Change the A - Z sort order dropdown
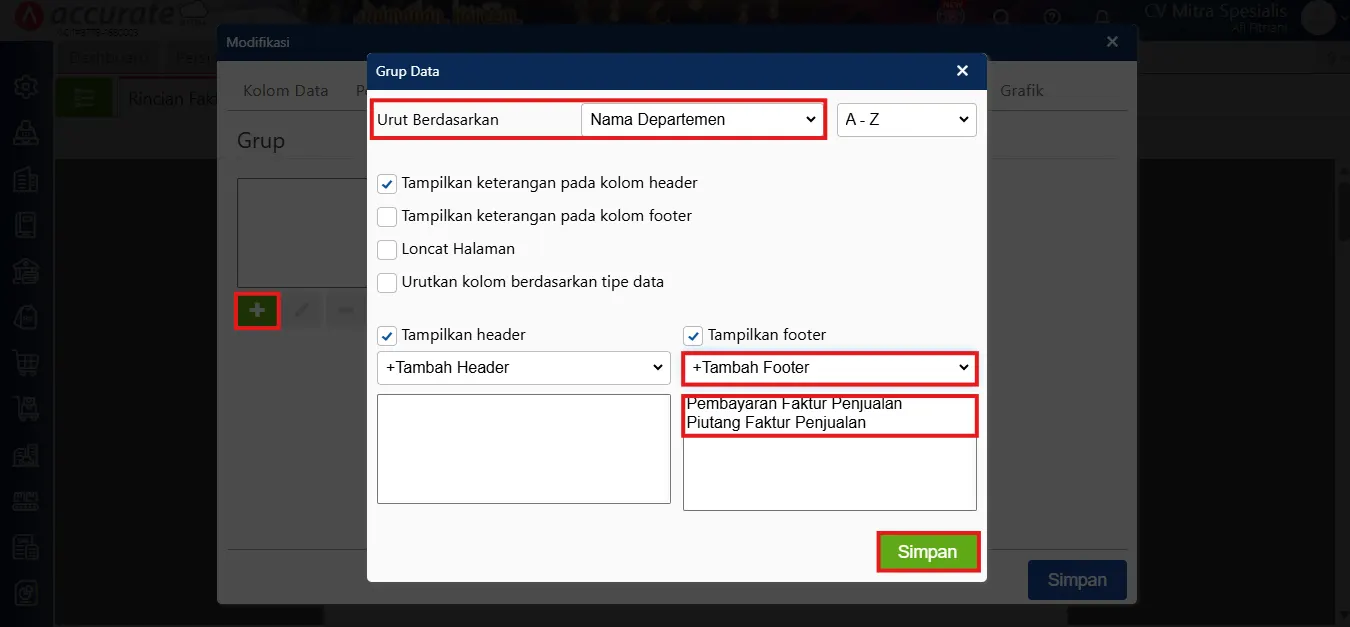 [905, 119]
